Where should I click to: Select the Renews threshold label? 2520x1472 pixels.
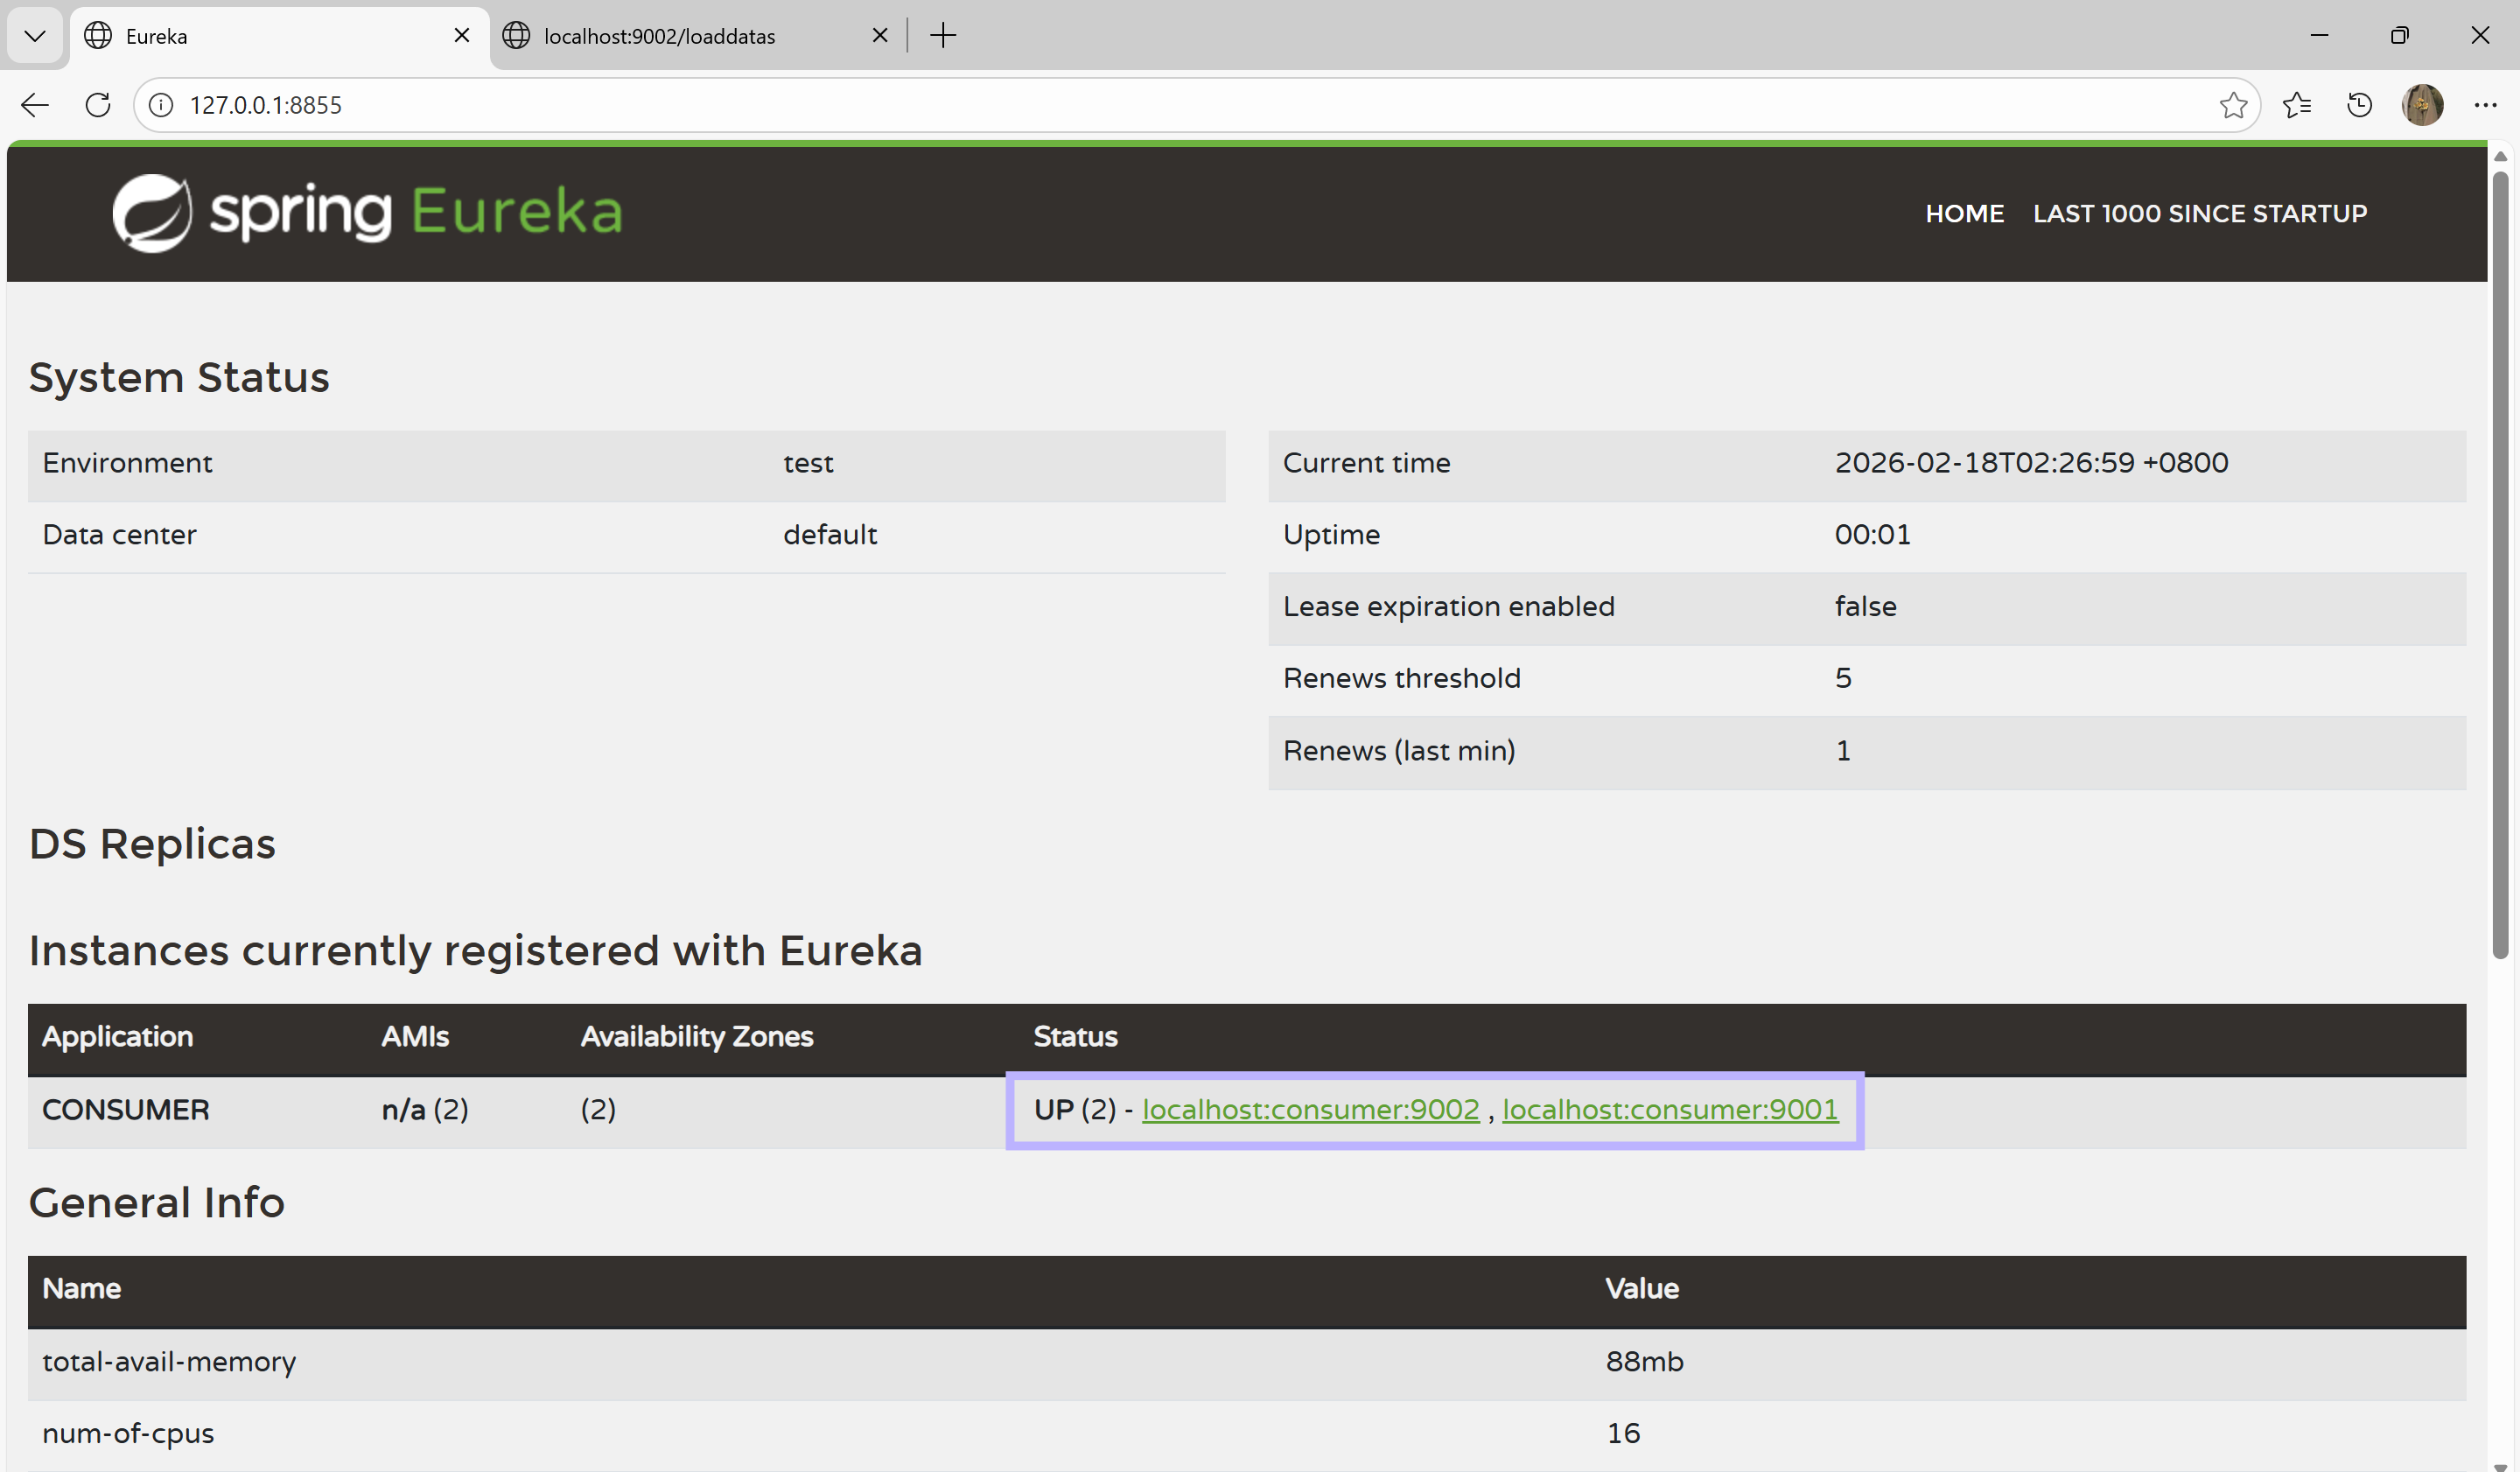tap(1401, 678)
